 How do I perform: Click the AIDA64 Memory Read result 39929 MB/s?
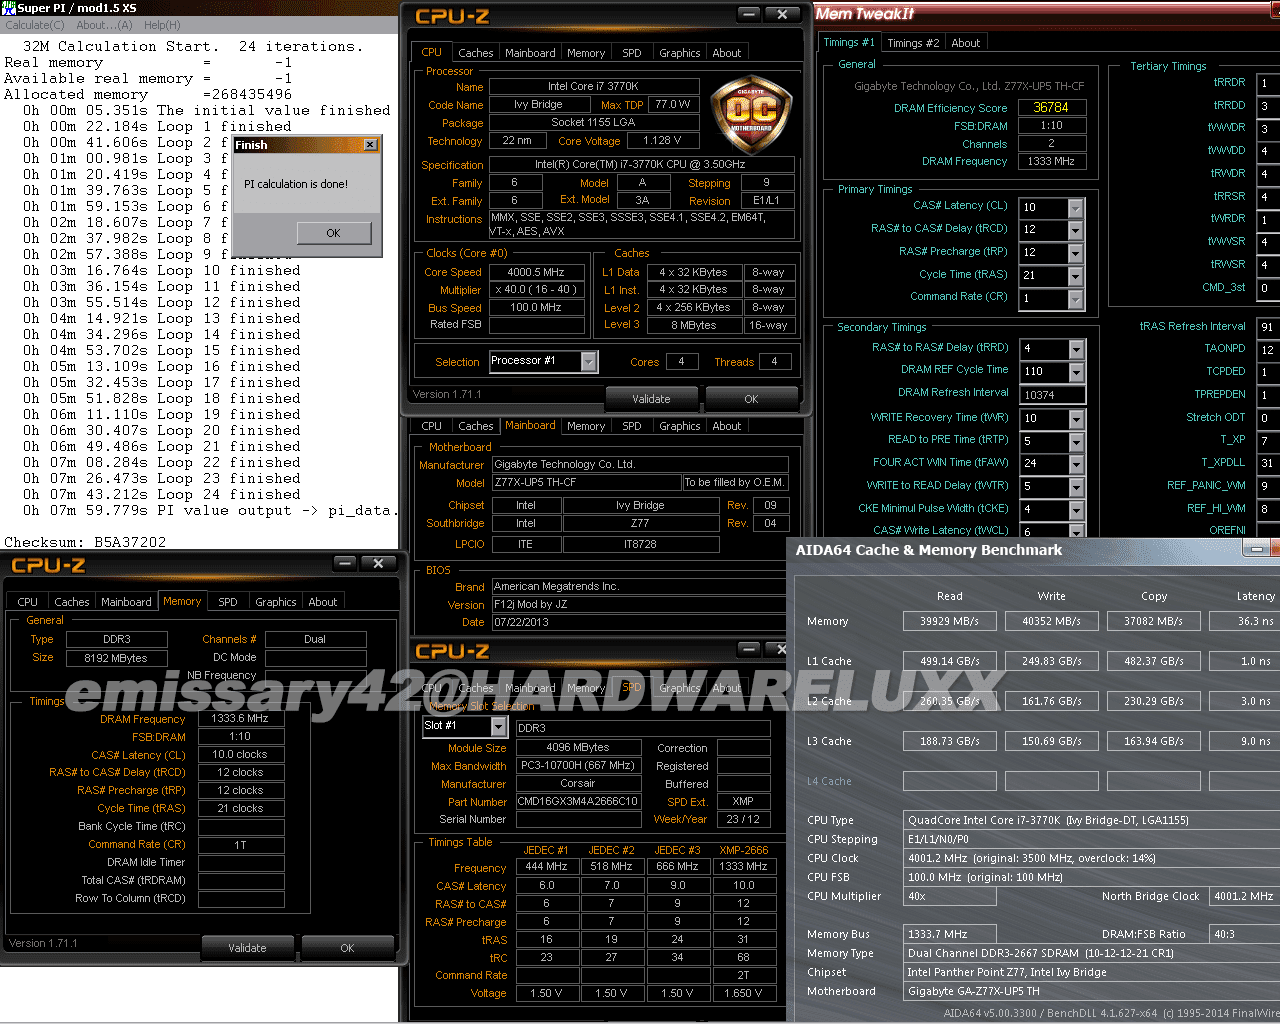click(949, 621)
